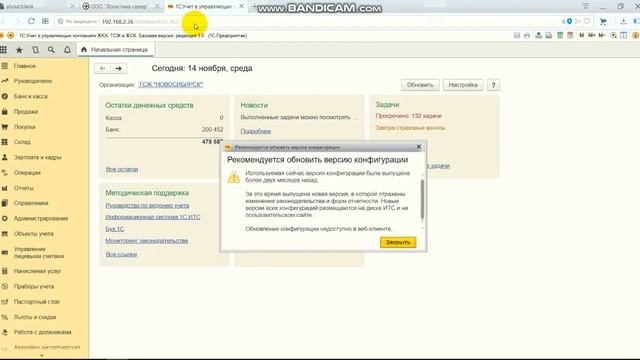Open the ТСЖ НОВОСИБИРСК organization link
Image resolution: width=640 pixels, height=360 pixels.
click(170, 84)
